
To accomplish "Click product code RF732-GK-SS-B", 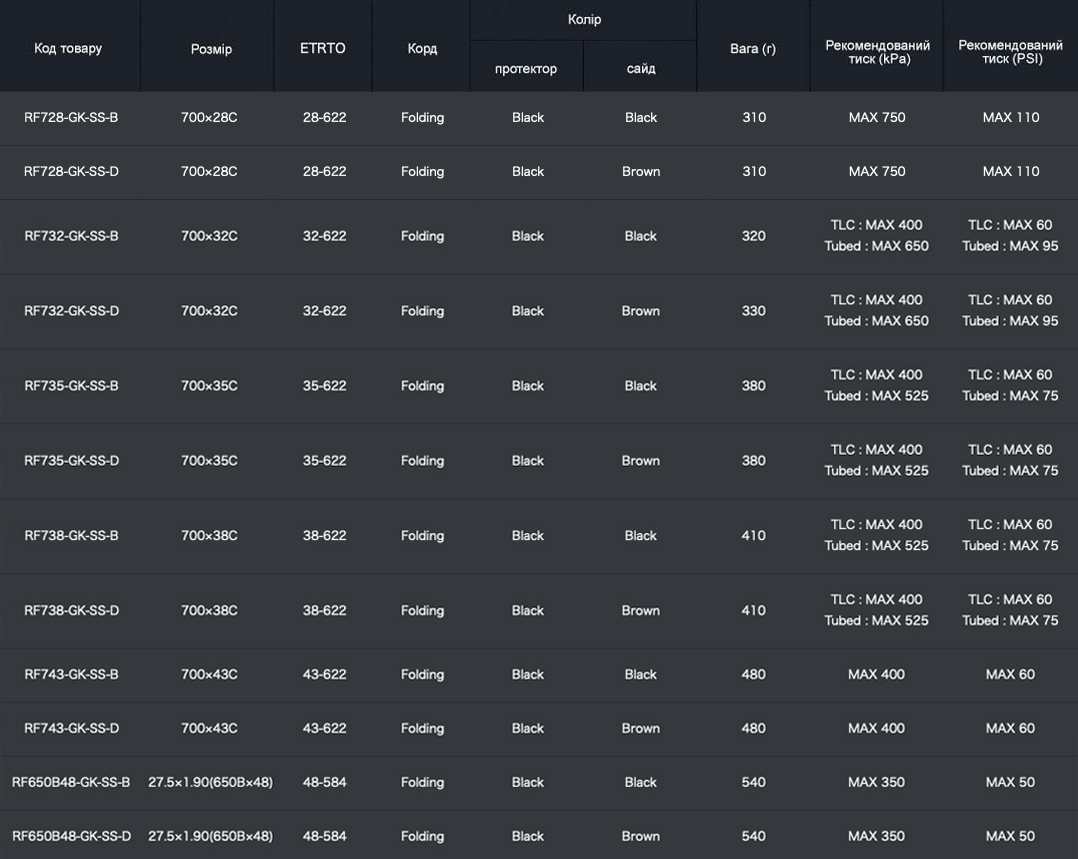I will tap(71, 236).
